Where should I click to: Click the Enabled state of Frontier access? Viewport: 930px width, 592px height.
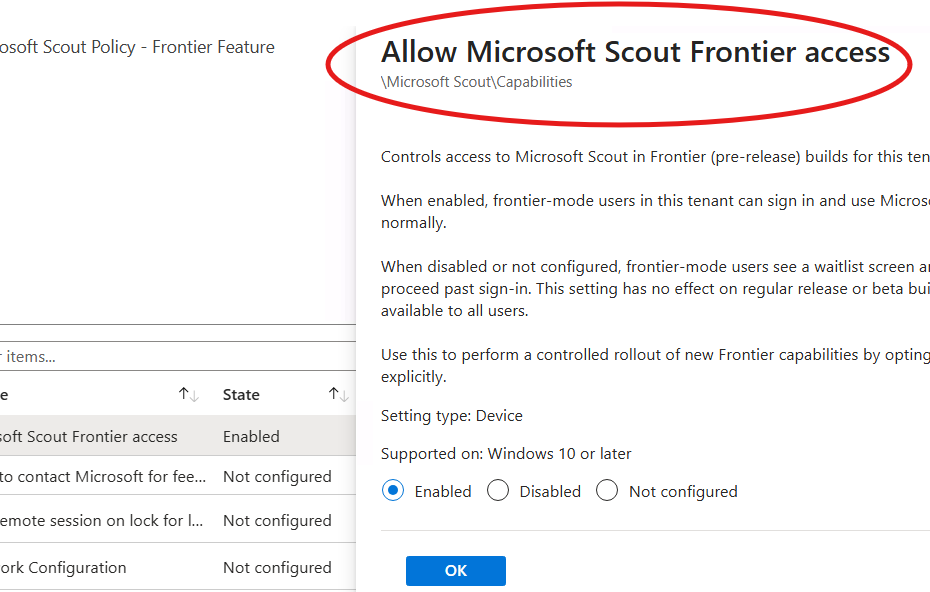(x=251, y=437)
